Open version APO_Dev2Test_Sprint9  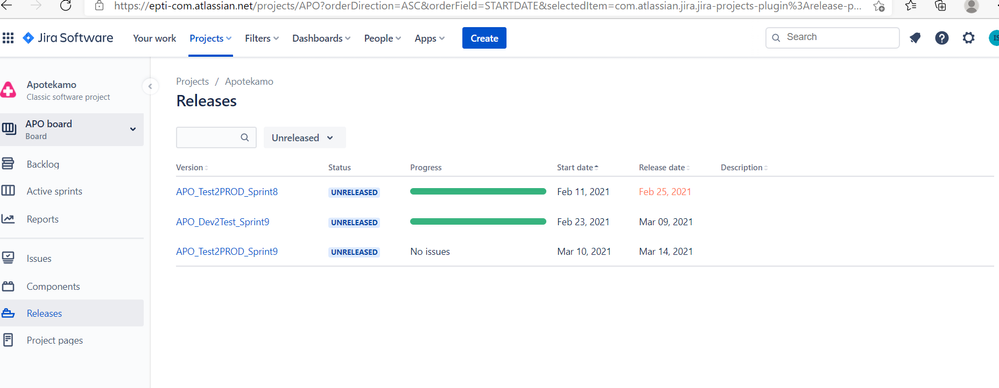pos(223,222)
